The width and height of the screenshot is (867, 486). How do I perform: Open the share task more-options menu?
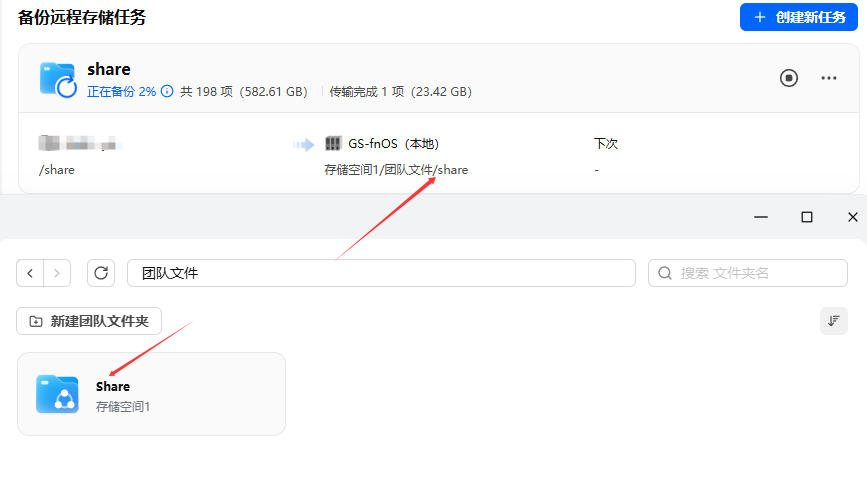click(828, 78)
